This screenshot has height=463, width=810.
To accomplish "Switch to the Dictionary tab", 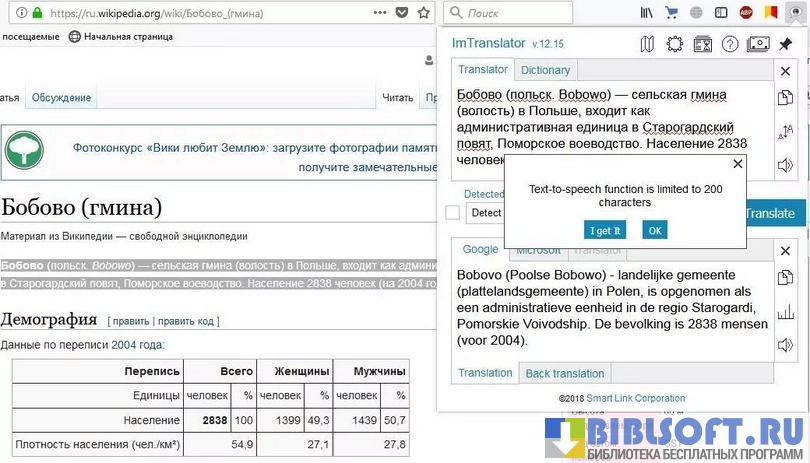I will point(545,70).
